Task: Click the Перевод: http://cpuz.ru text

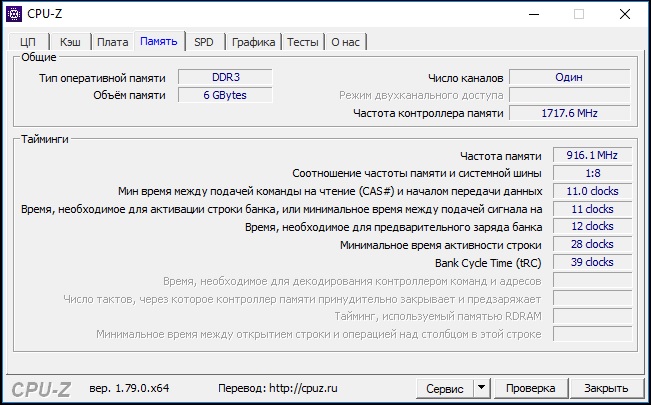Action: coord(278,388)
